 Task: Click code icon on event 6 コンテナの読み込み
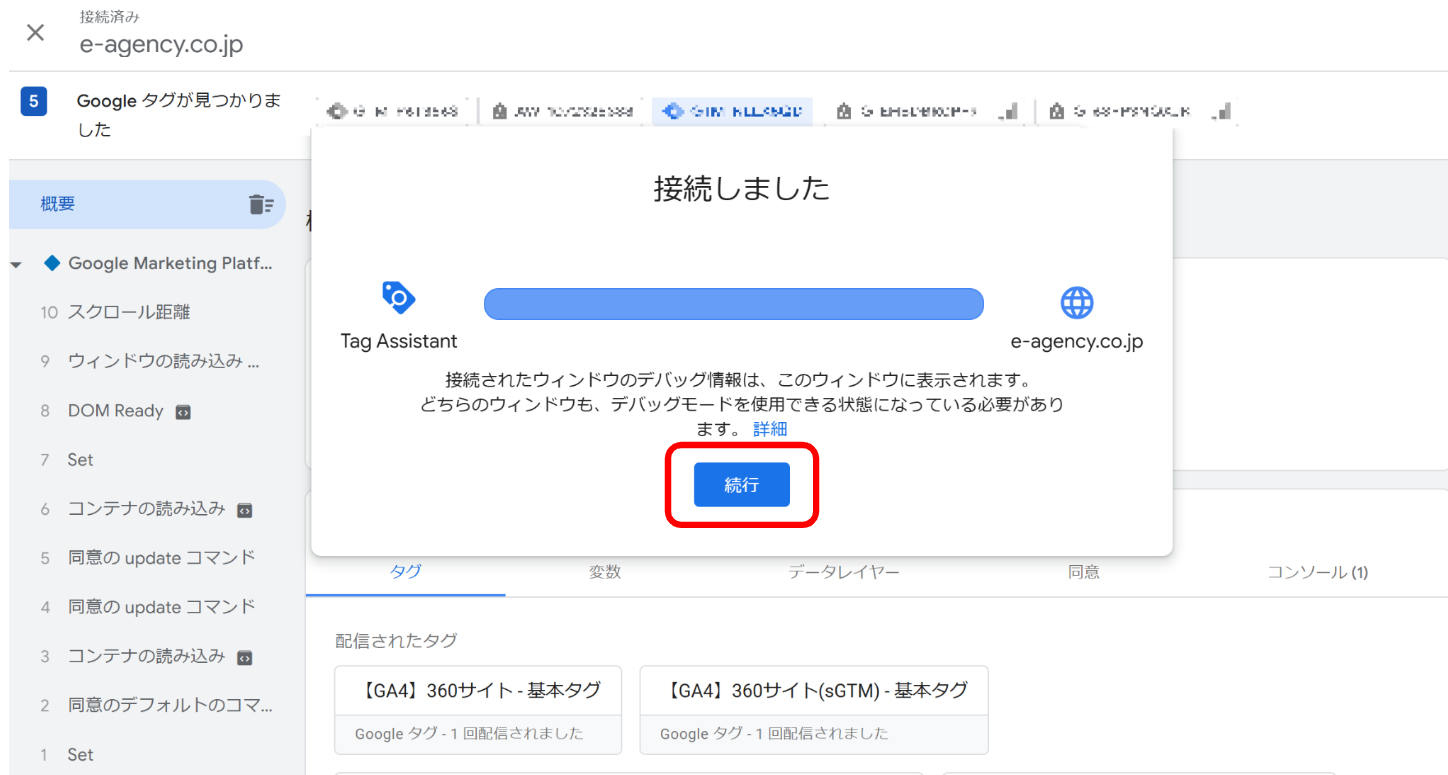244,510
